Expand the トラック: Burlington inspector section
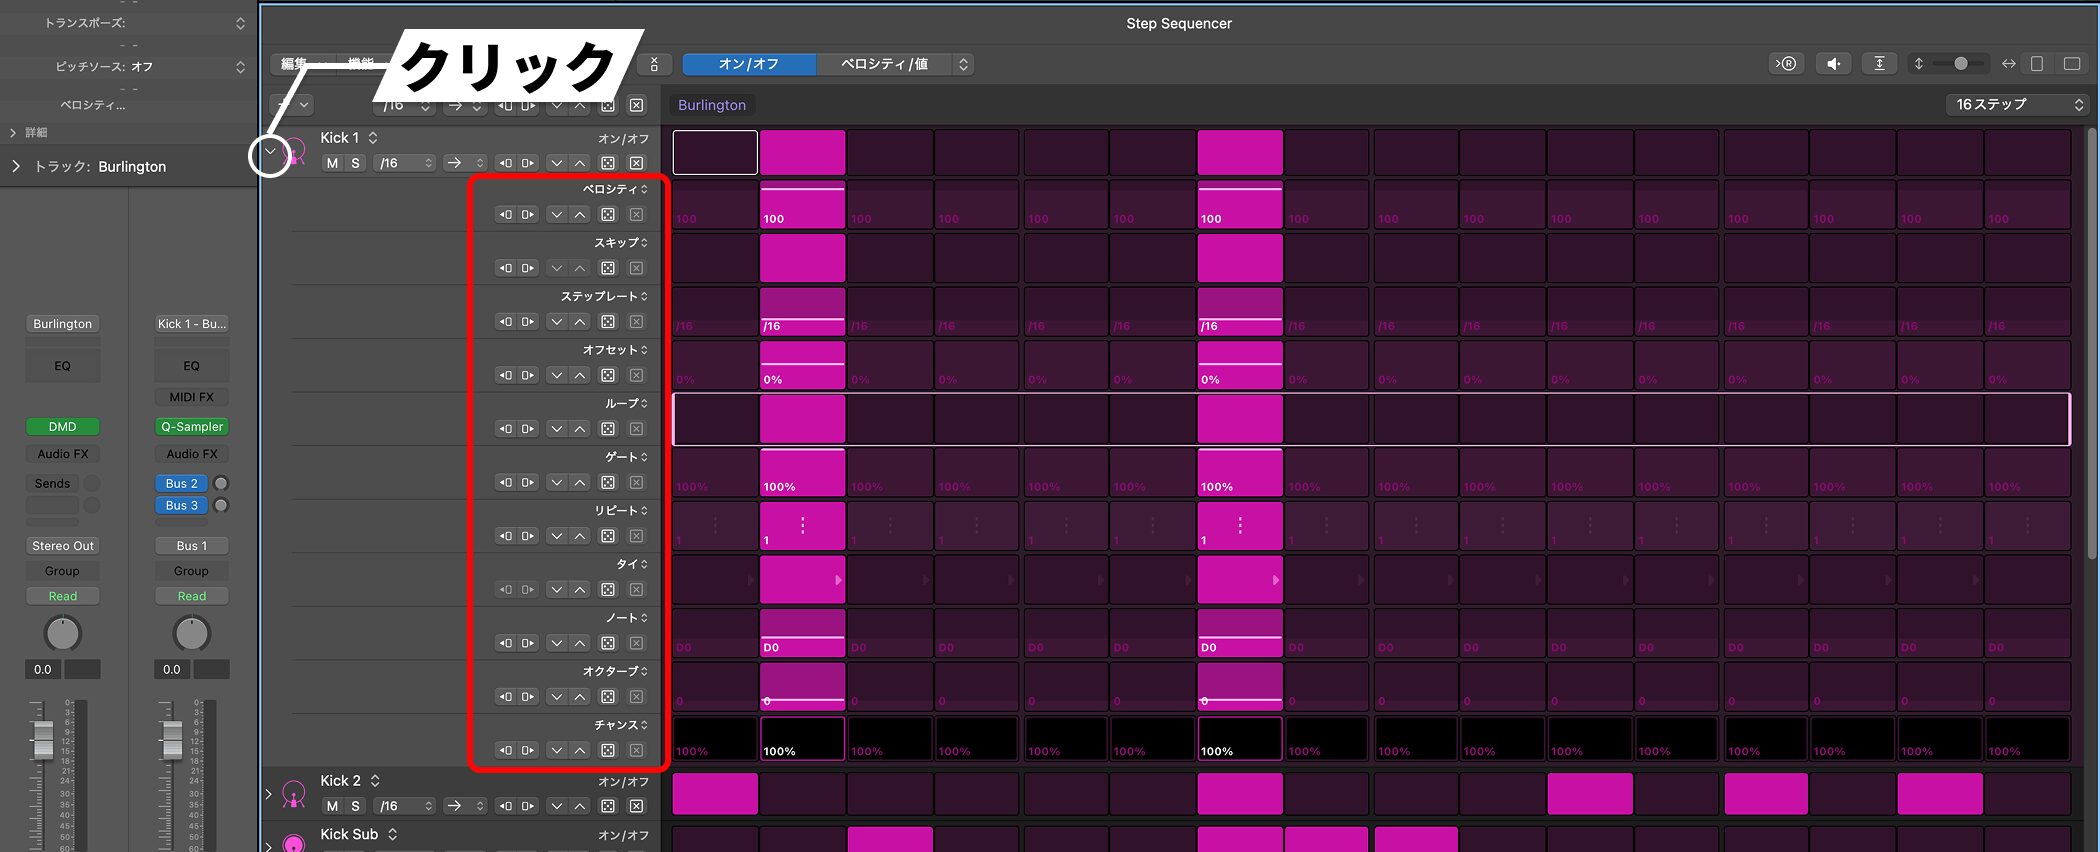Image resolution: width=2100 pixels, height=852 pixels. 15,167
